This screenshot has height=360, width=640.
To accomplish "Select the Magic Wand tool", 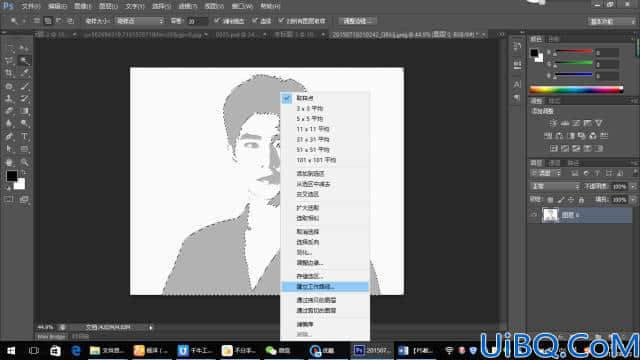I will pyautogui.click(x=24, y=61).
